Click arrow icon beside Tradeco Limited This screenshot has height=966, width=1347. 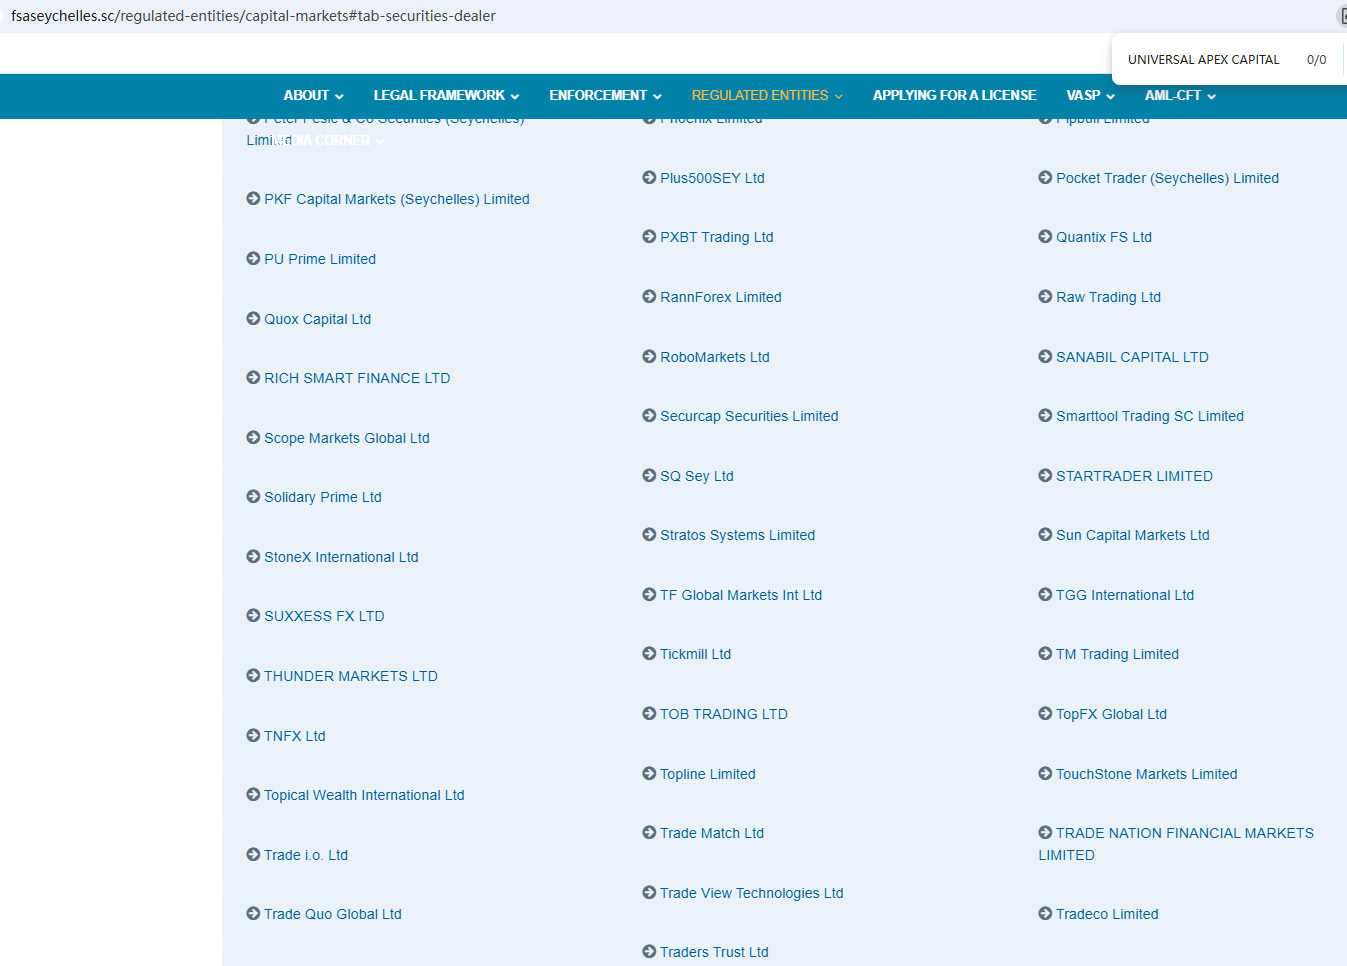[1045, 914]
